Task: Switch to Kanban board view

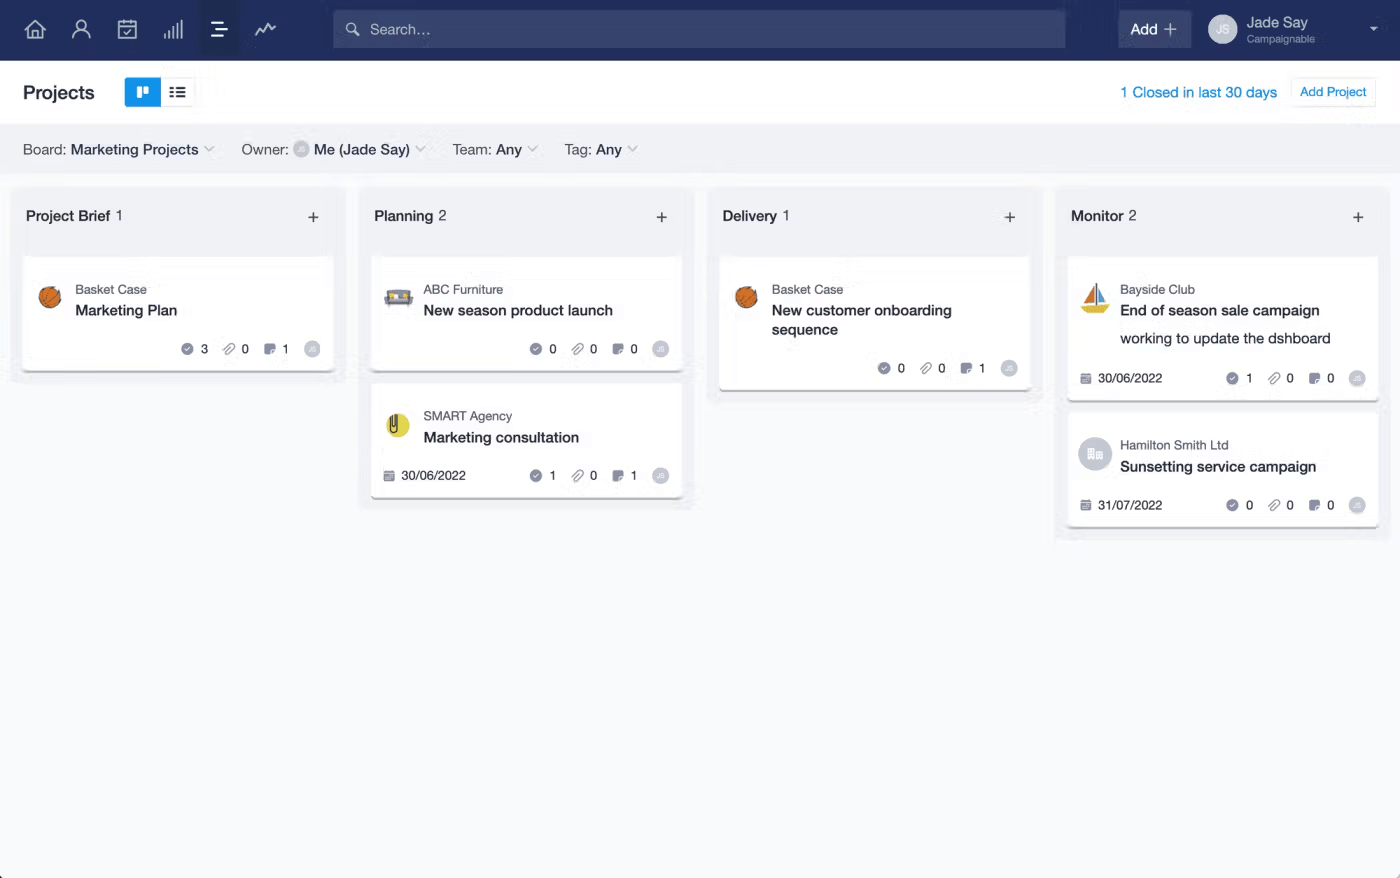Action: (x=142, y=92)
